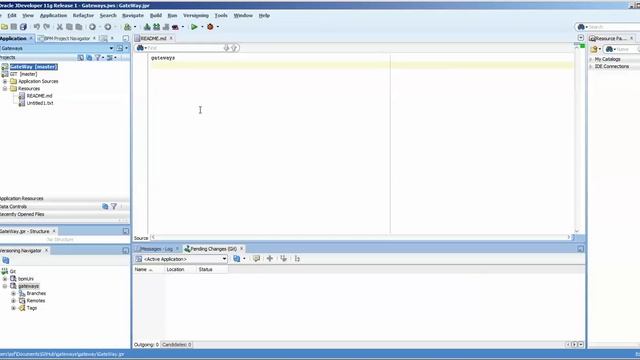The image size is (640, 360).
Task: Switch to Messages - Log tab
Action: (156, 249)
